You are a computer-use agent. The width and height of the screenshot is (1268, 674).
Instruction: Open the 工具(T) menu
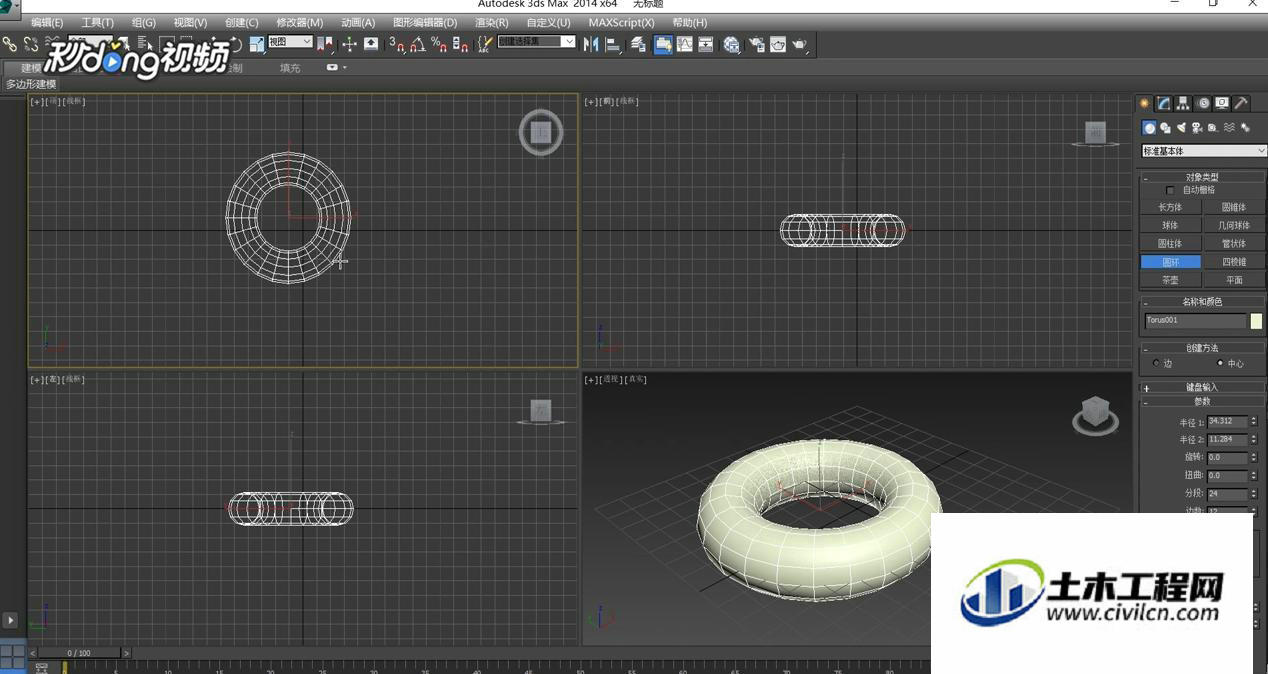(97, 22)
